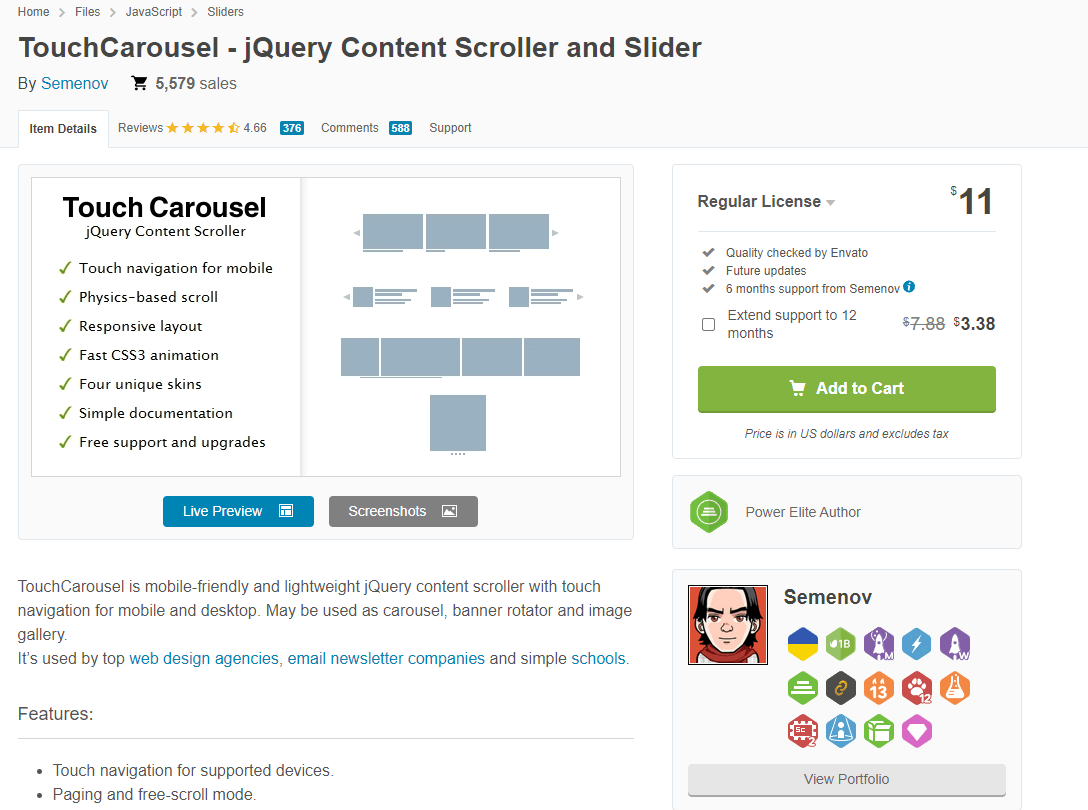1088x810 pixels.
Task: Click the Power Elite Author hexagon badge
Action: (708, 512)
